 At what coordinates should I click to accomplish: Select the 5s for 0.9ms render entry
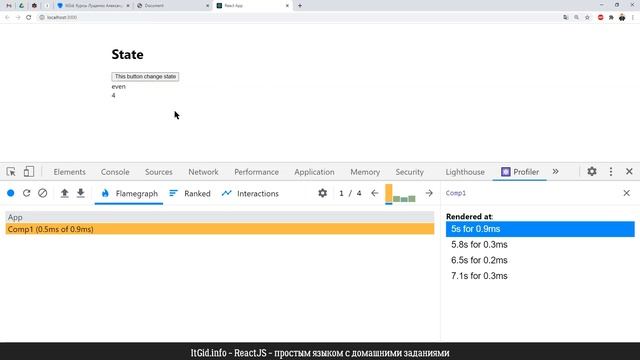[x=540, y=229]
